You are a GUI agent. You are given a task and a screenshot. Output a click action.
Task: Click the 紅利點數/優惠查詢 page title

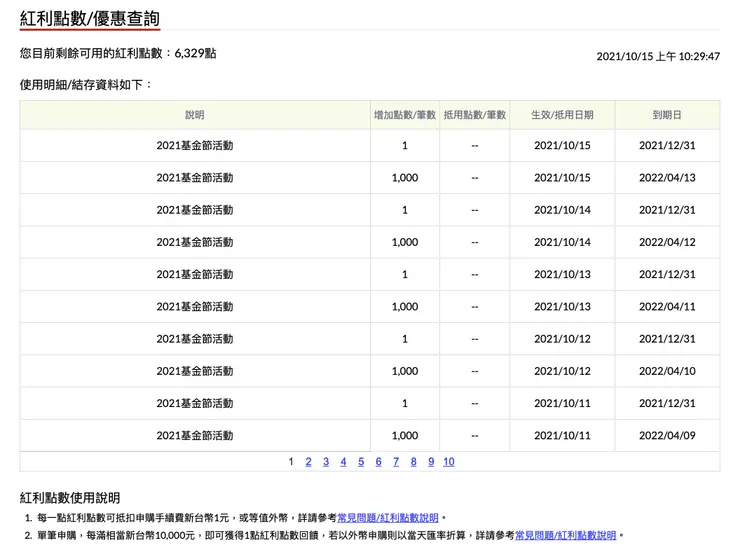[90, 19]
